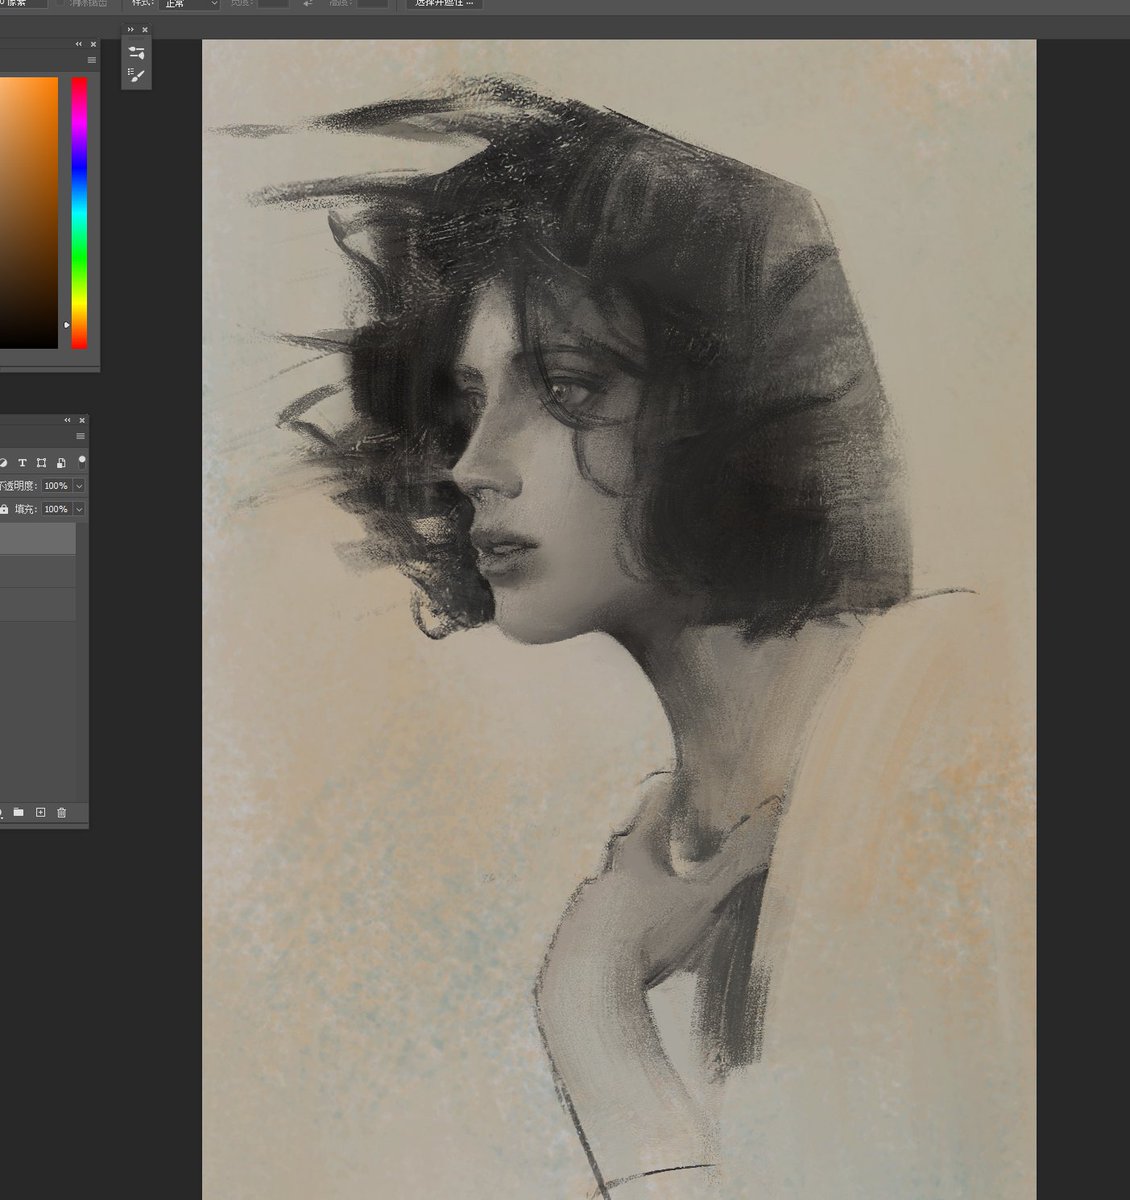Select the highlighted layer row
The height and width of the screenshot is (1200, 1130).
(38, 539)
